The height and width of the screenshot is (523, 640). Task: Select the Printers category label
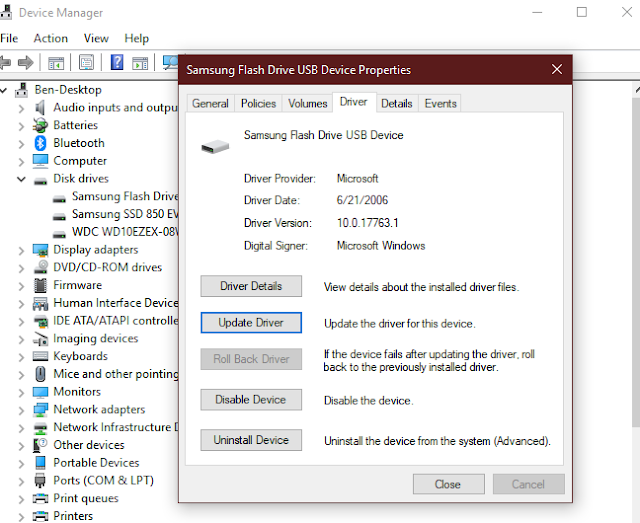pyautogui.click(x=73, y=516)
